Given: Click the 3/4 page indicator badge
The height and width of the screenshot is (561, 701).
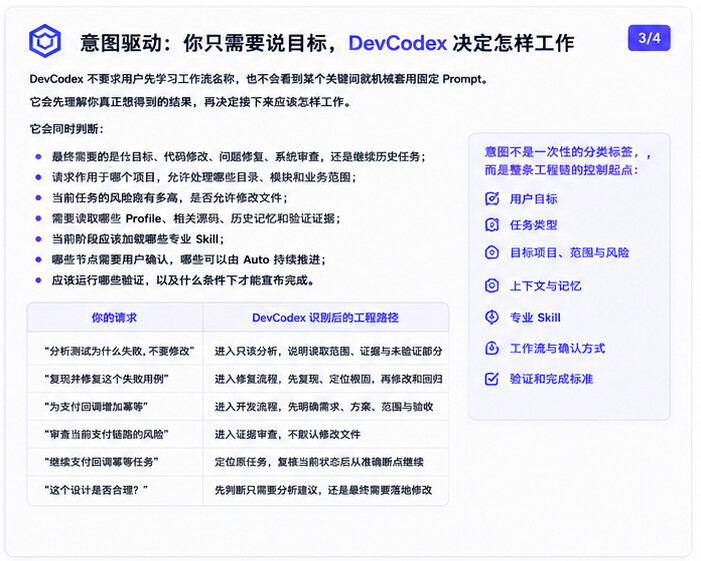Looking at the screenshot, I should pyautogui.click(x=649, y=38).
